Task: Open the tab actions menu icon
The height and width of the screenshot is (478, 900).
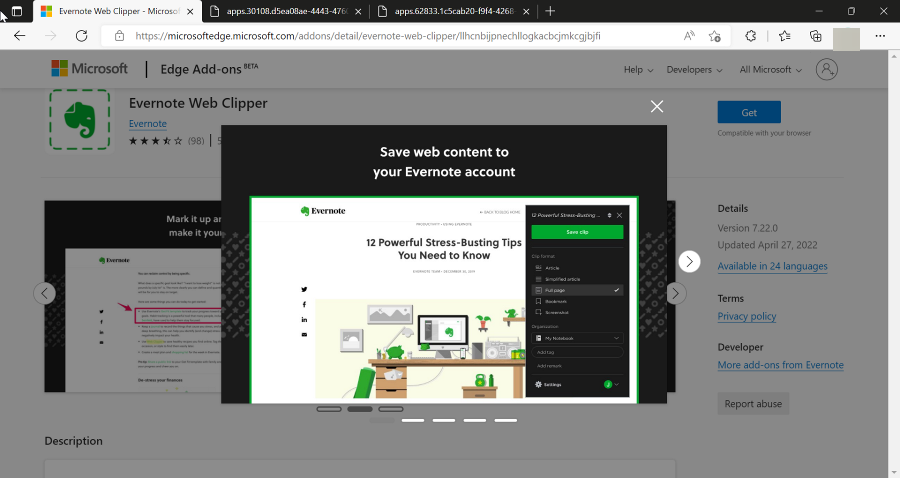Action: [x=17, y=11]
